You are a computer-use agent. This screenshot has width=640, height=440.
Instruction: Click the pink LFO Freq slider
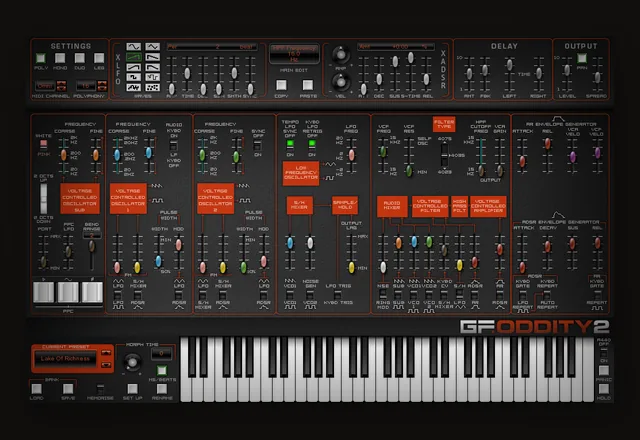click(x=351, y=155)
